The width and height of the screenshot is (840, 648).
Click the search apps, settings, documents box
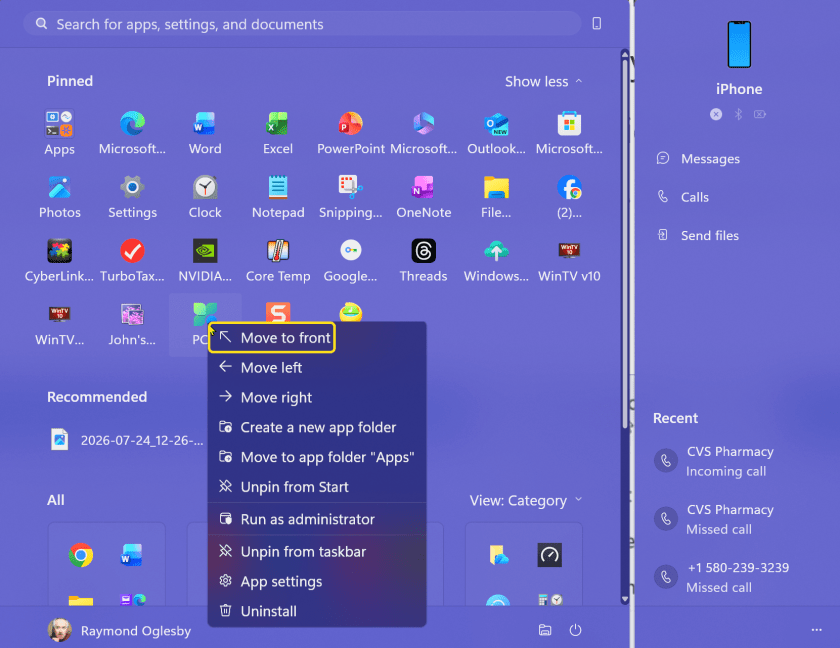(x=302, y=24)
